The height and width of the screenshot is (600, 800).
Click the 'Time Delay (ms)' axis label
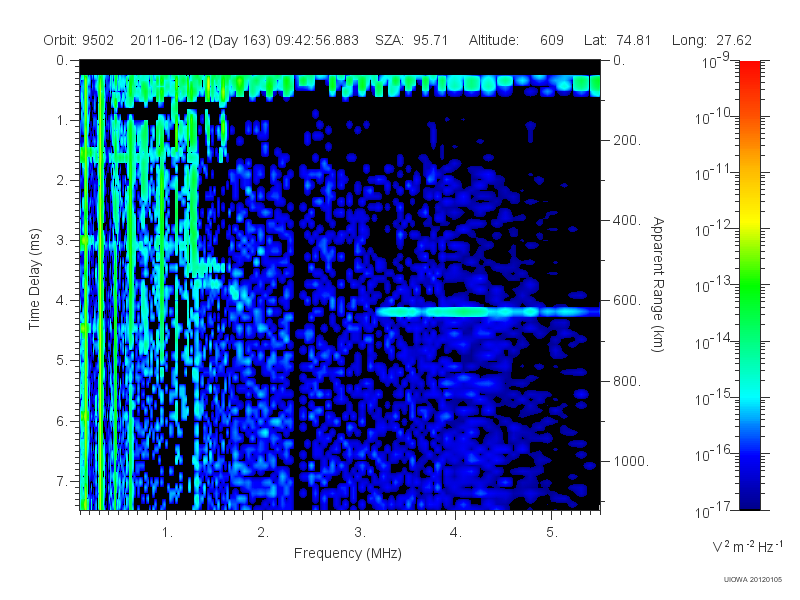coord(34,279)
